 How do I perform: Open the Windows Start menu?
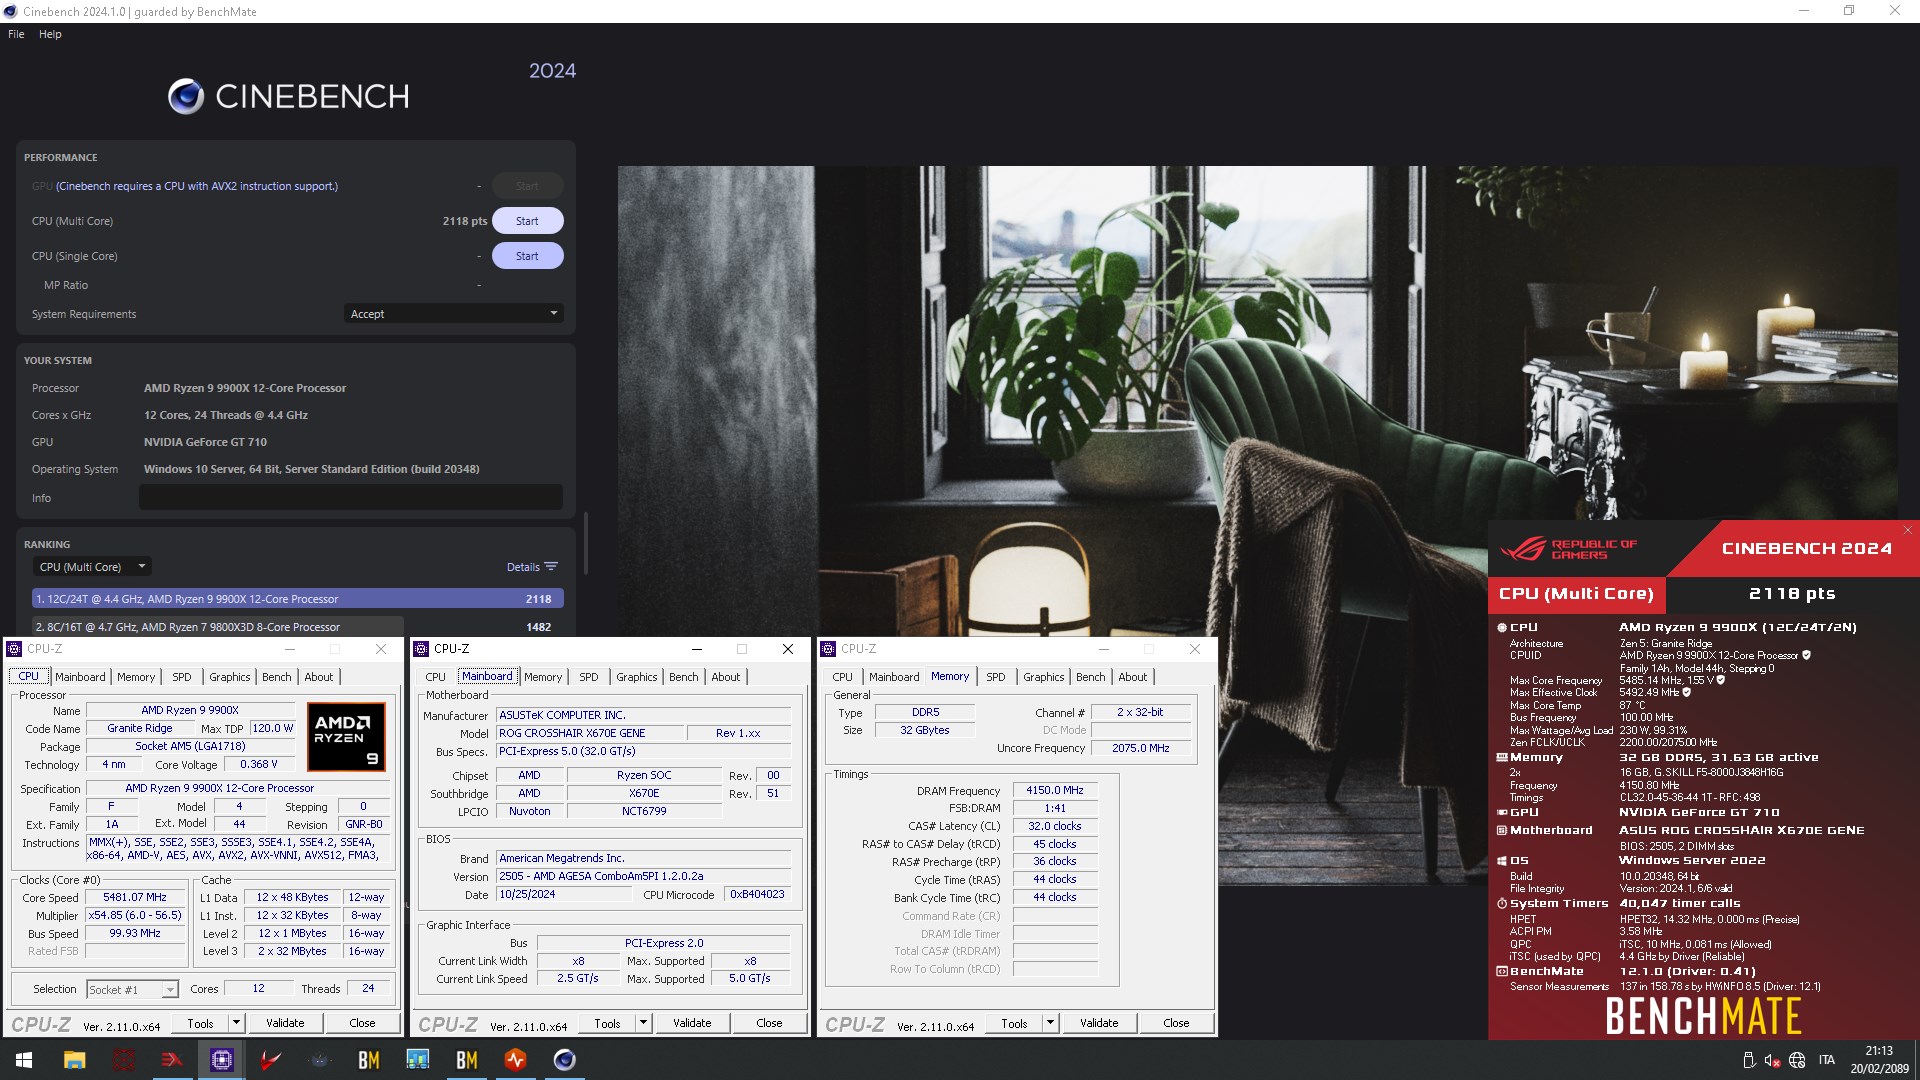(x=24, y=1060)
